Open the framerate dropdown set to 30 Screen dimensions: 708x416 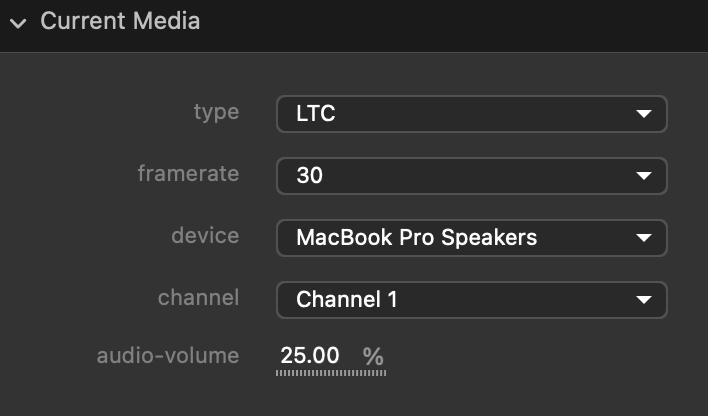coord(471,176)
